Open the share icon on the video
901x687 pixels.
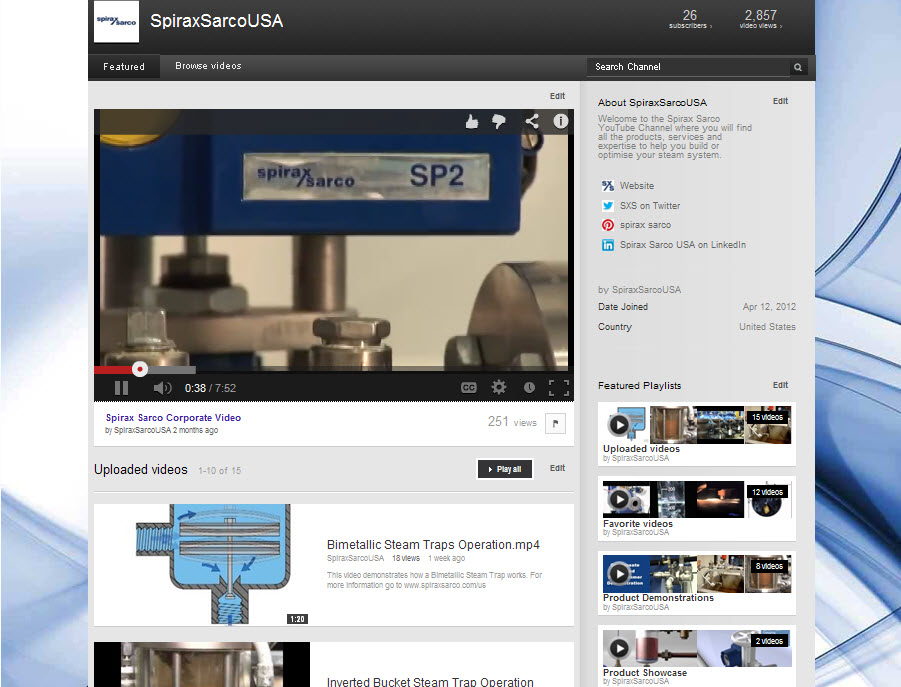(532, 121)
